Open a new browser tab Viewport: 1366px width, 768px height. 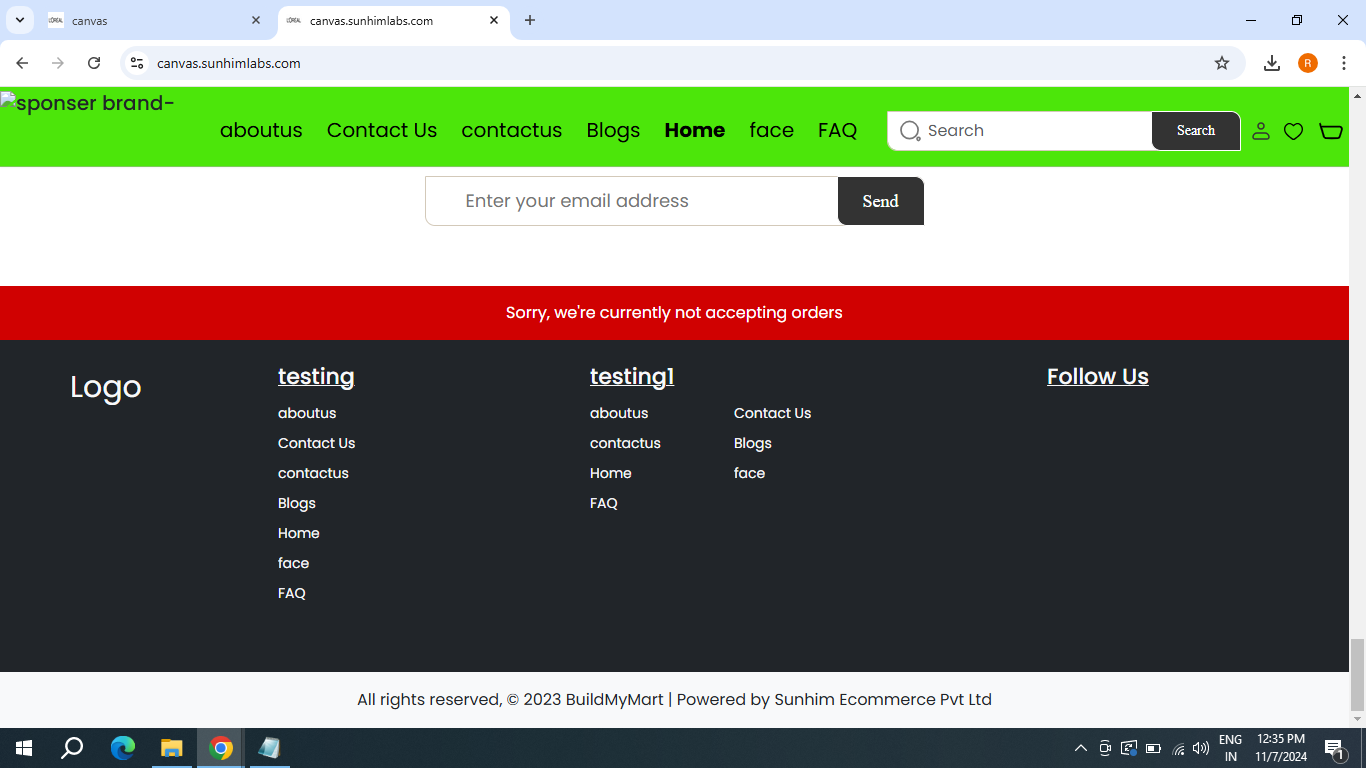(x=530, y=20)
